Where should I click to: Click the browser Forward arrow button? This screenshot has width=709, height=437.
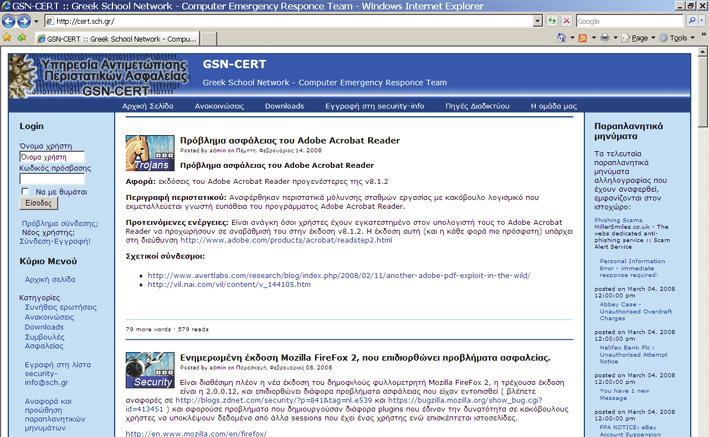pyautogui.click(x=24, y=21)
